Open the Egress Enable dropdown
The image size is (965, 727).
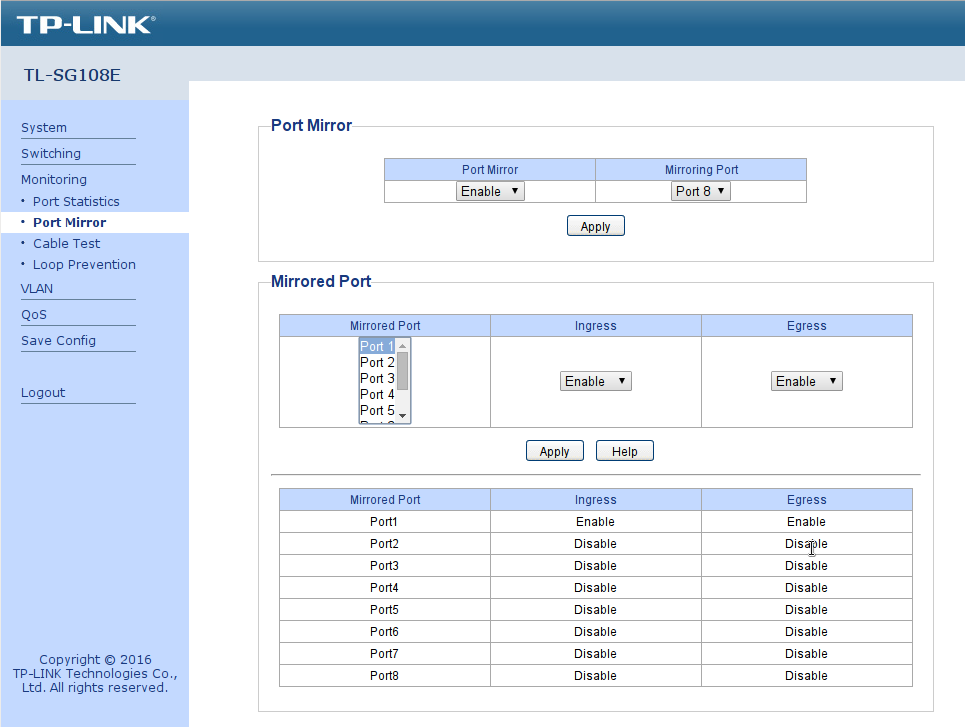click(x=806, y=381)
